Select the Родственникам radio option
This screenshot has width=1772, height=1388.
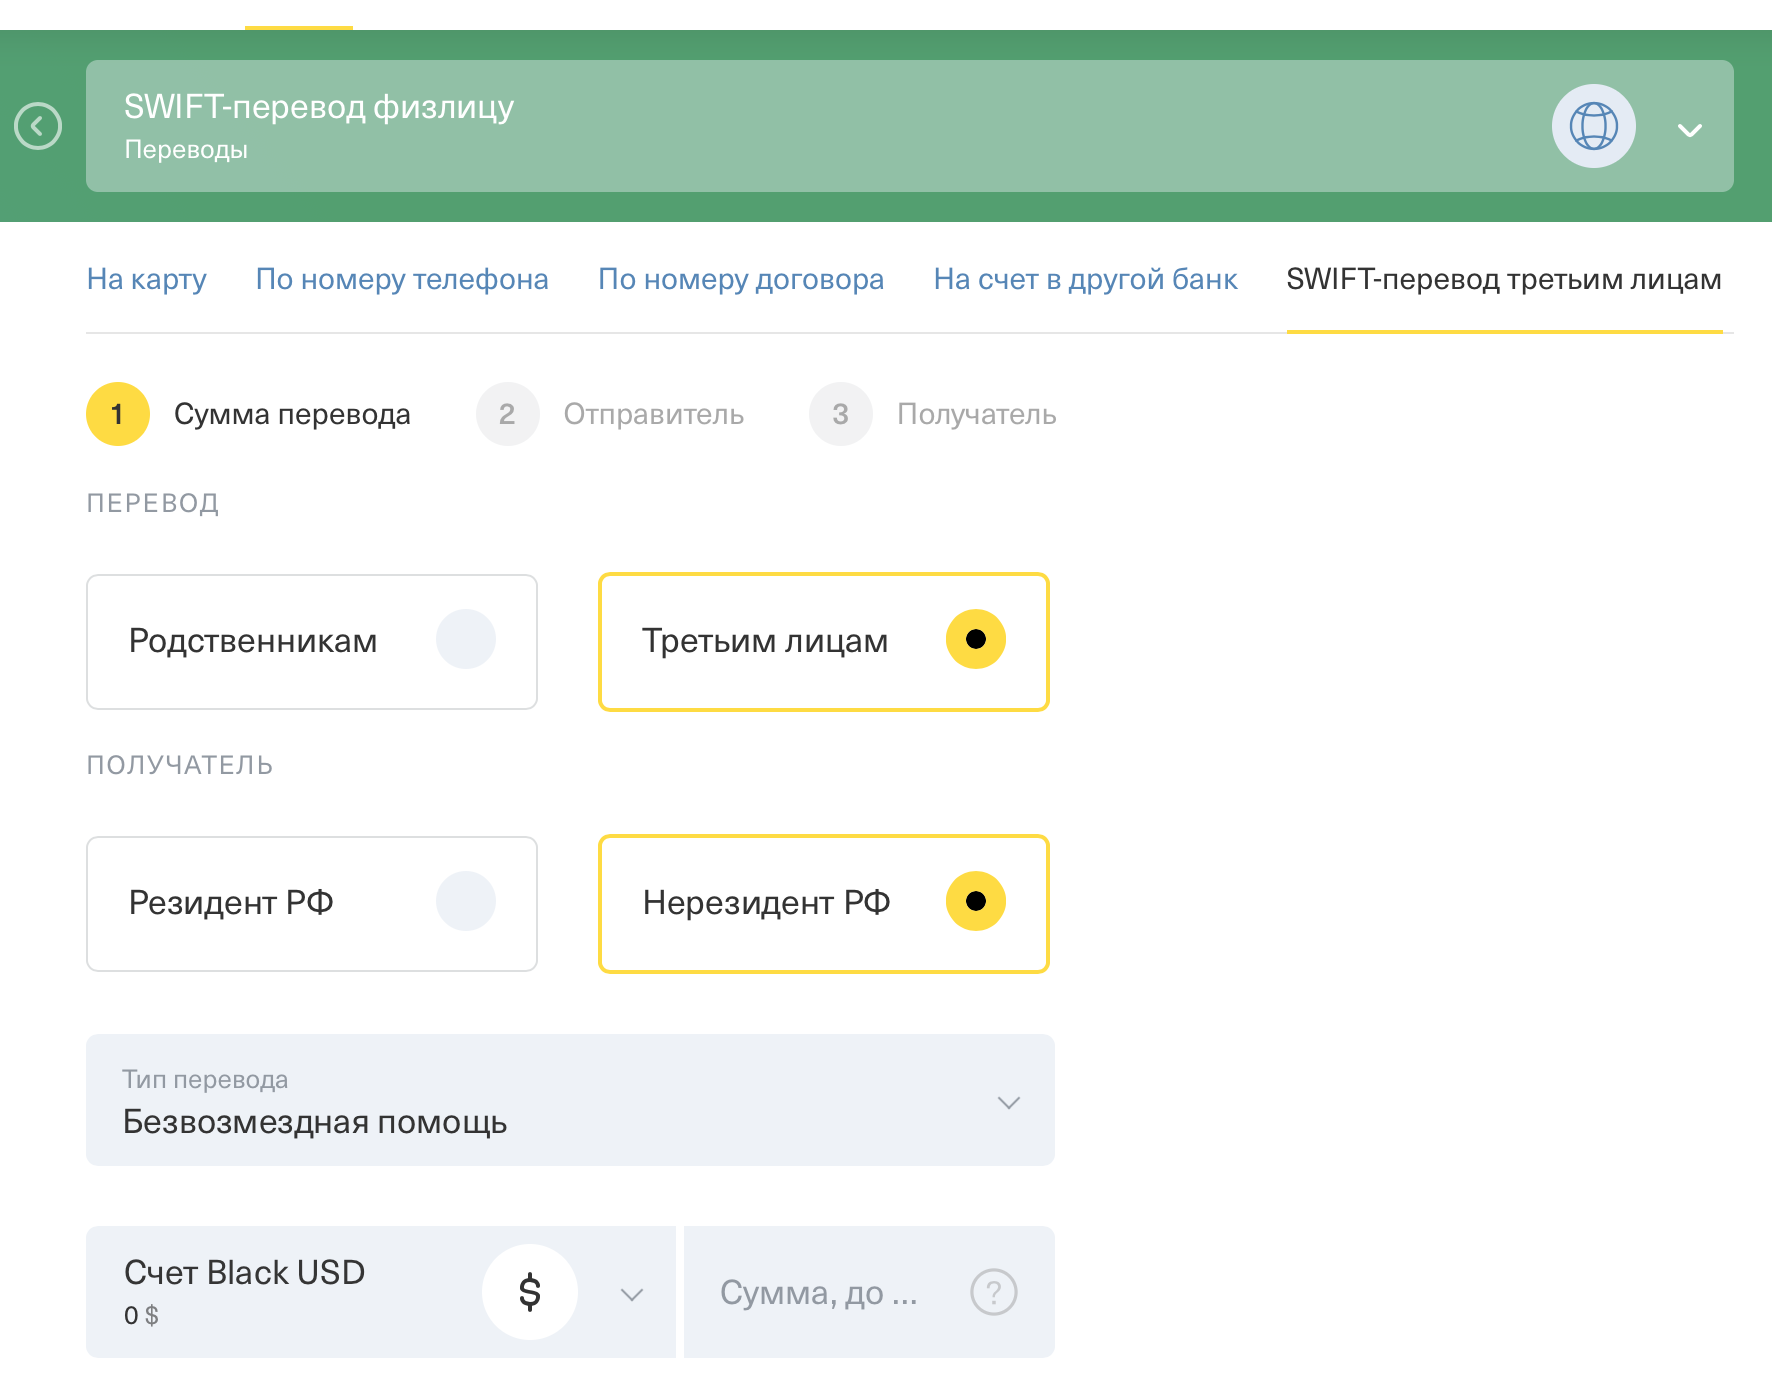[312, 642]
